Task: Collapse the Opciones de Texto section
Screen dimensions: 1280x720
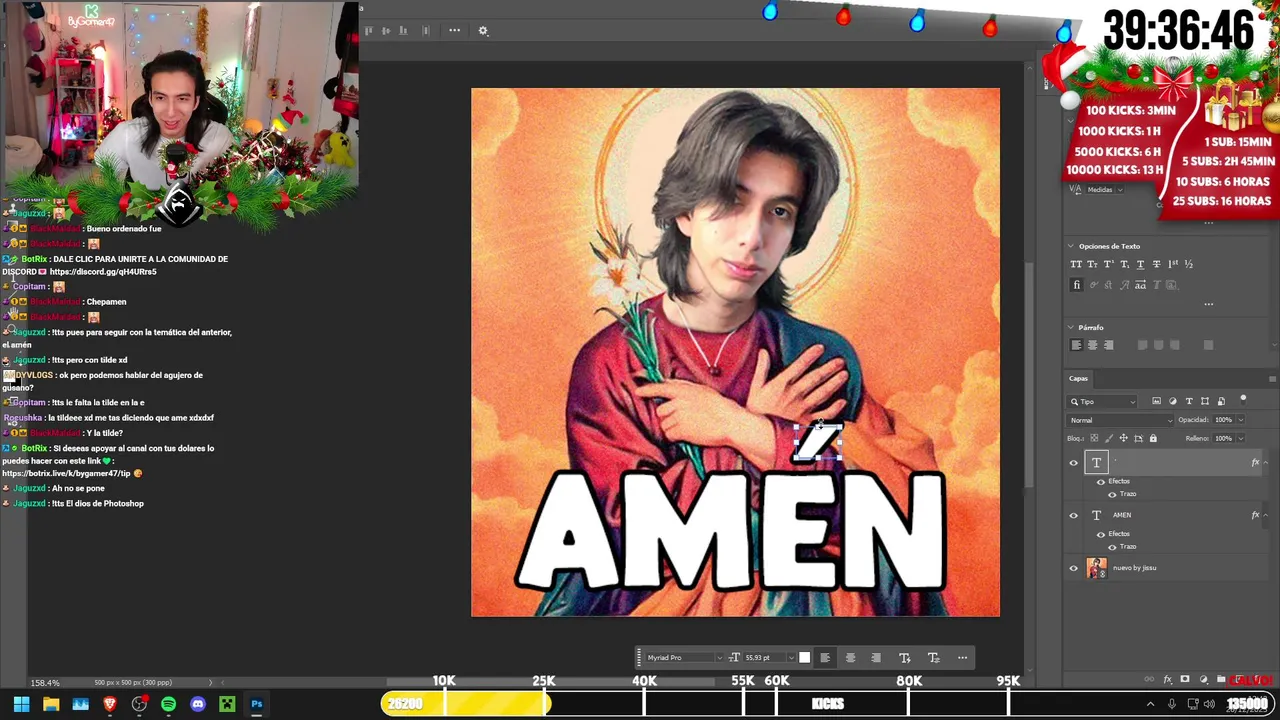Action: pos(1071,246)
